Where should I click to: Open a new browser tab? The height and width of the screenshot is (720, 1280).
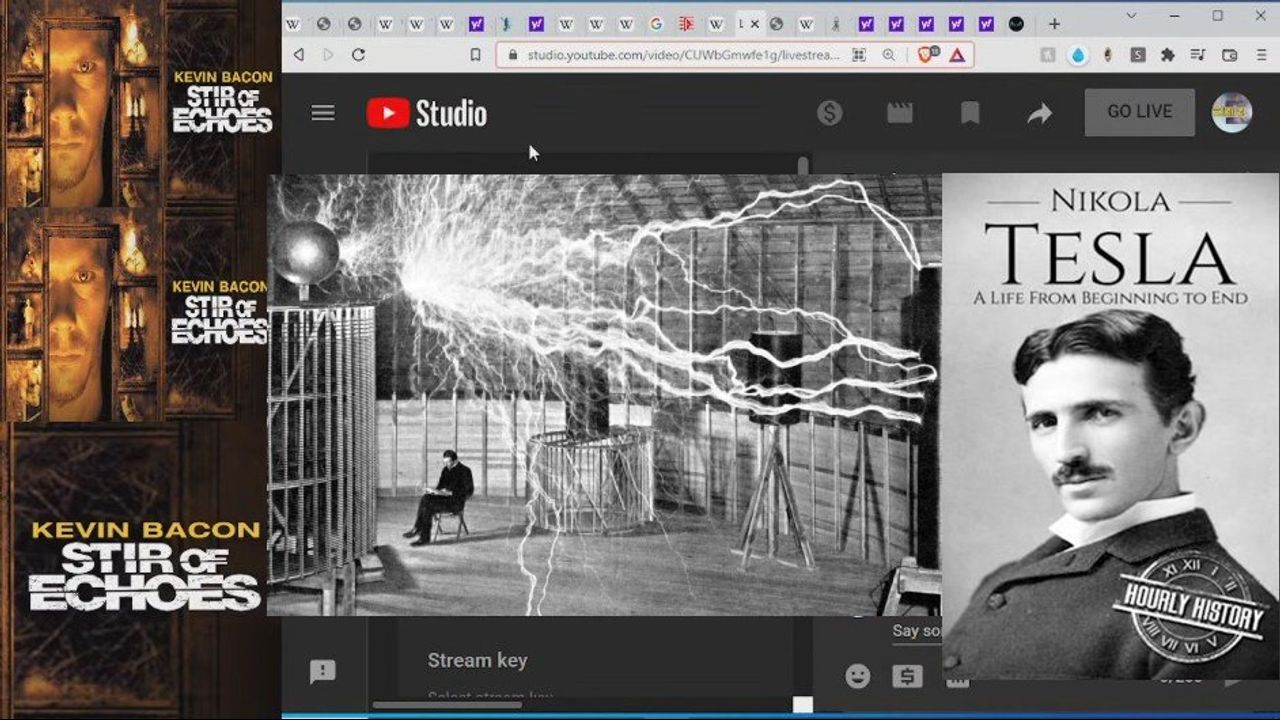1054,24
